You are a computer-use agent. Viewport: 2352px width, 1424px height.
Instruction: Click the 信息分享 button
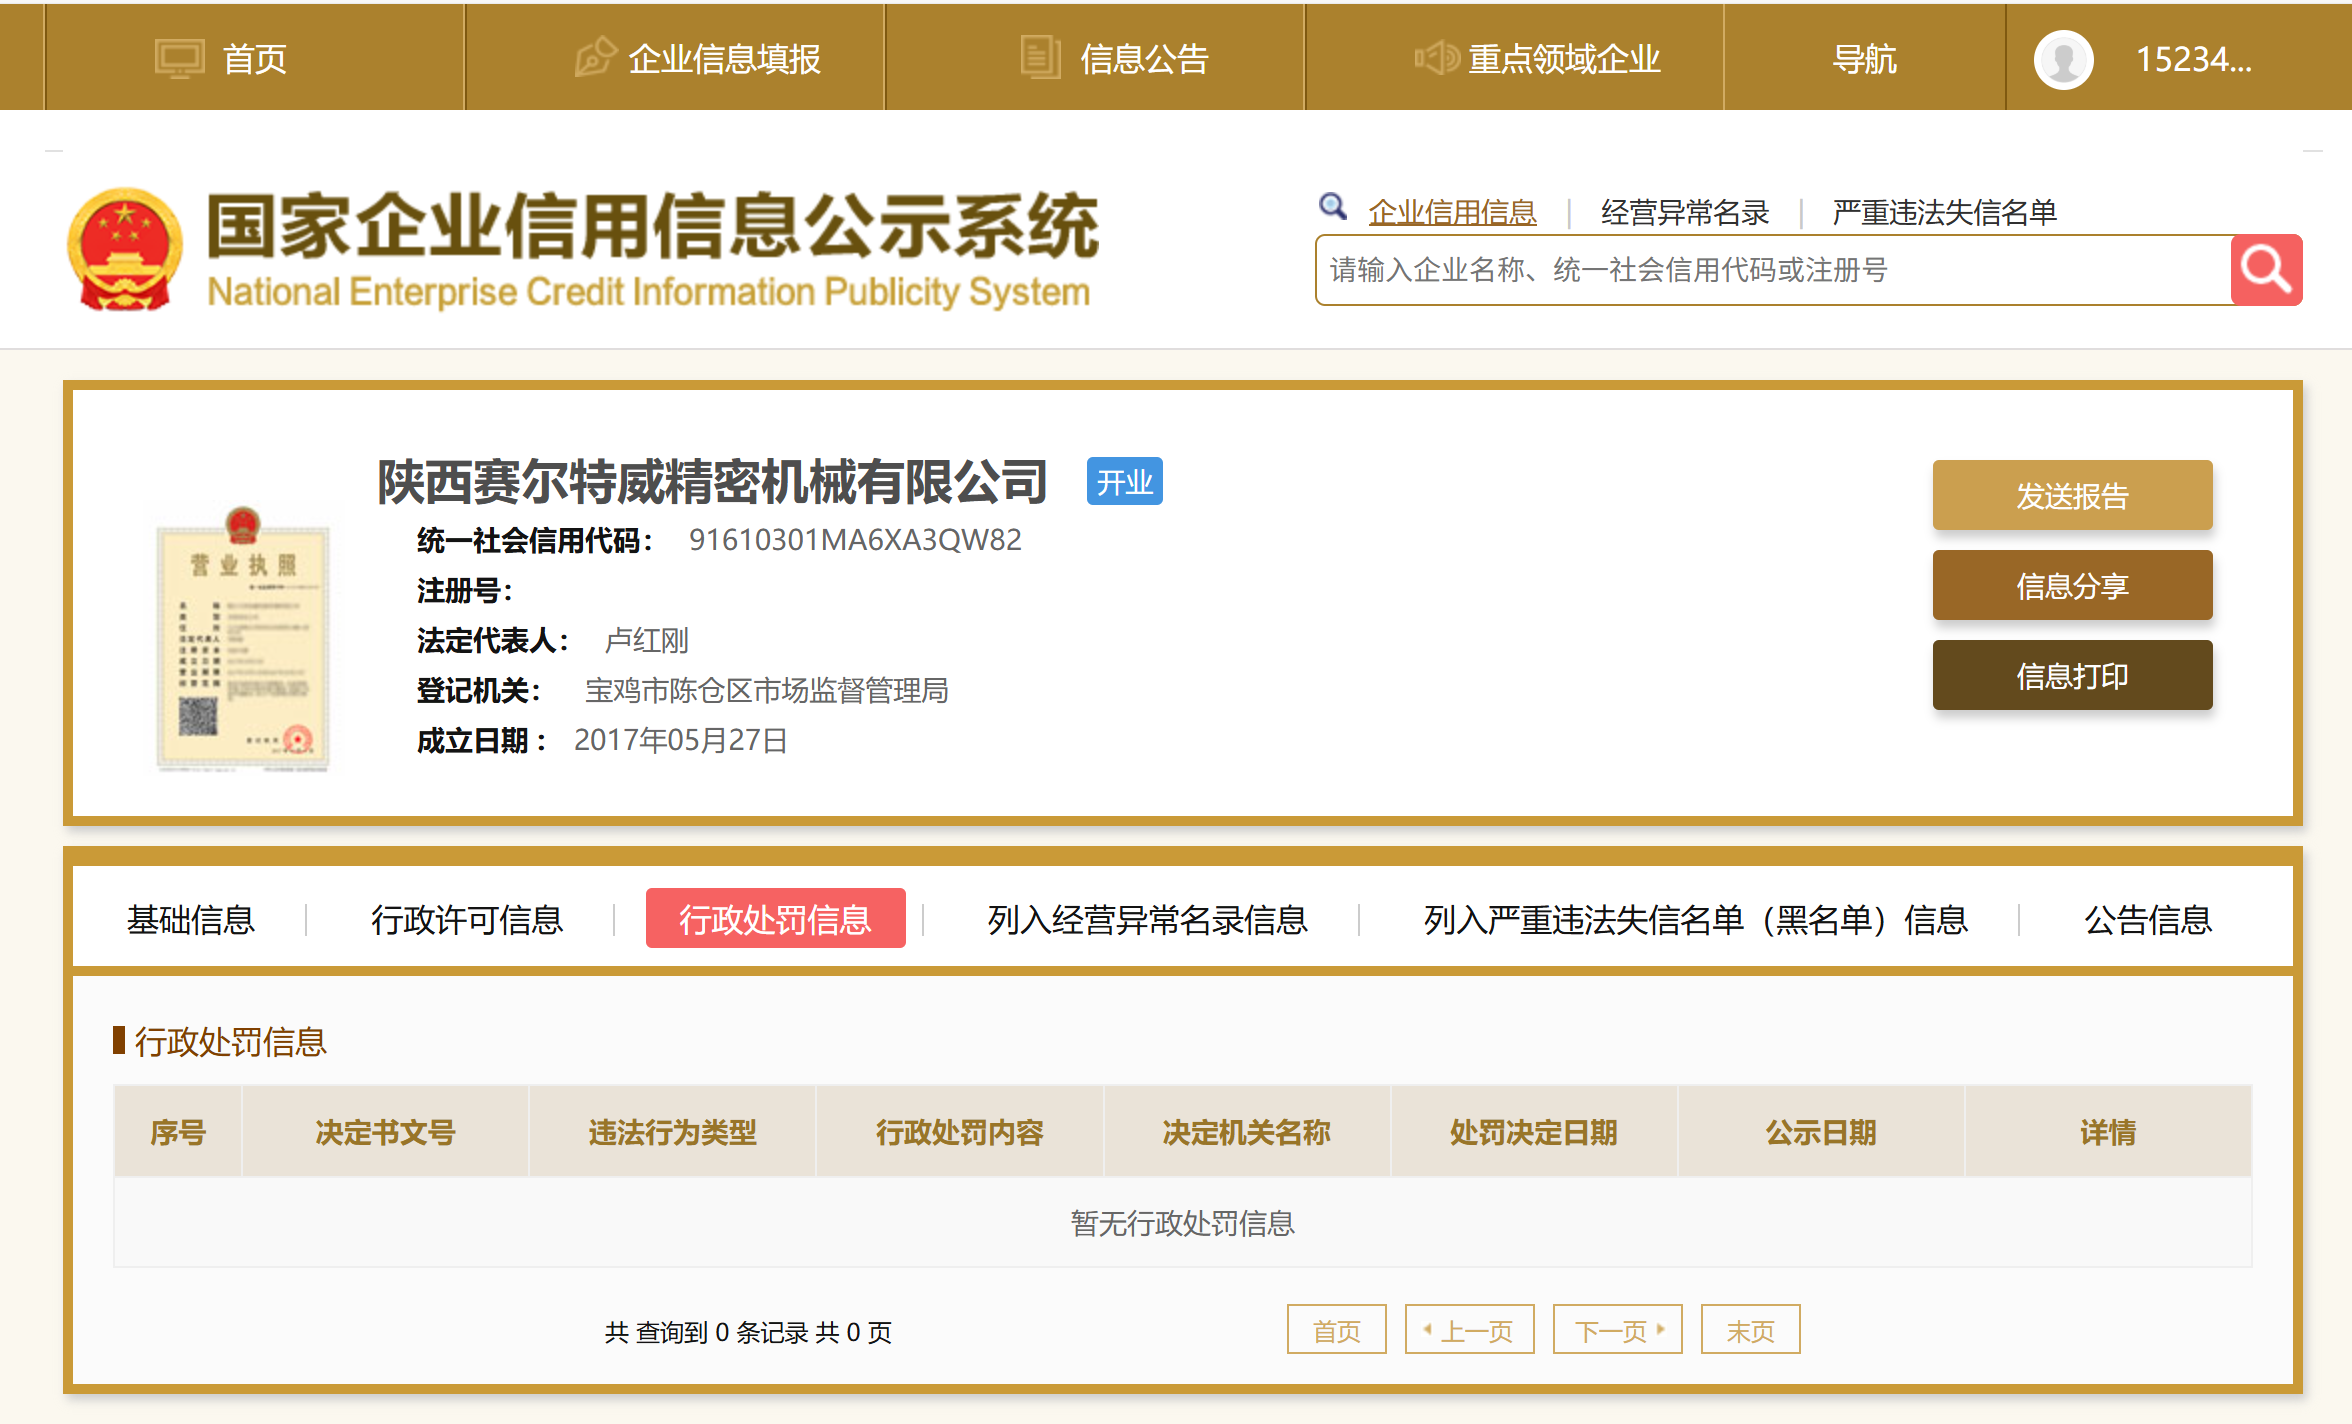coord(2071,585)
